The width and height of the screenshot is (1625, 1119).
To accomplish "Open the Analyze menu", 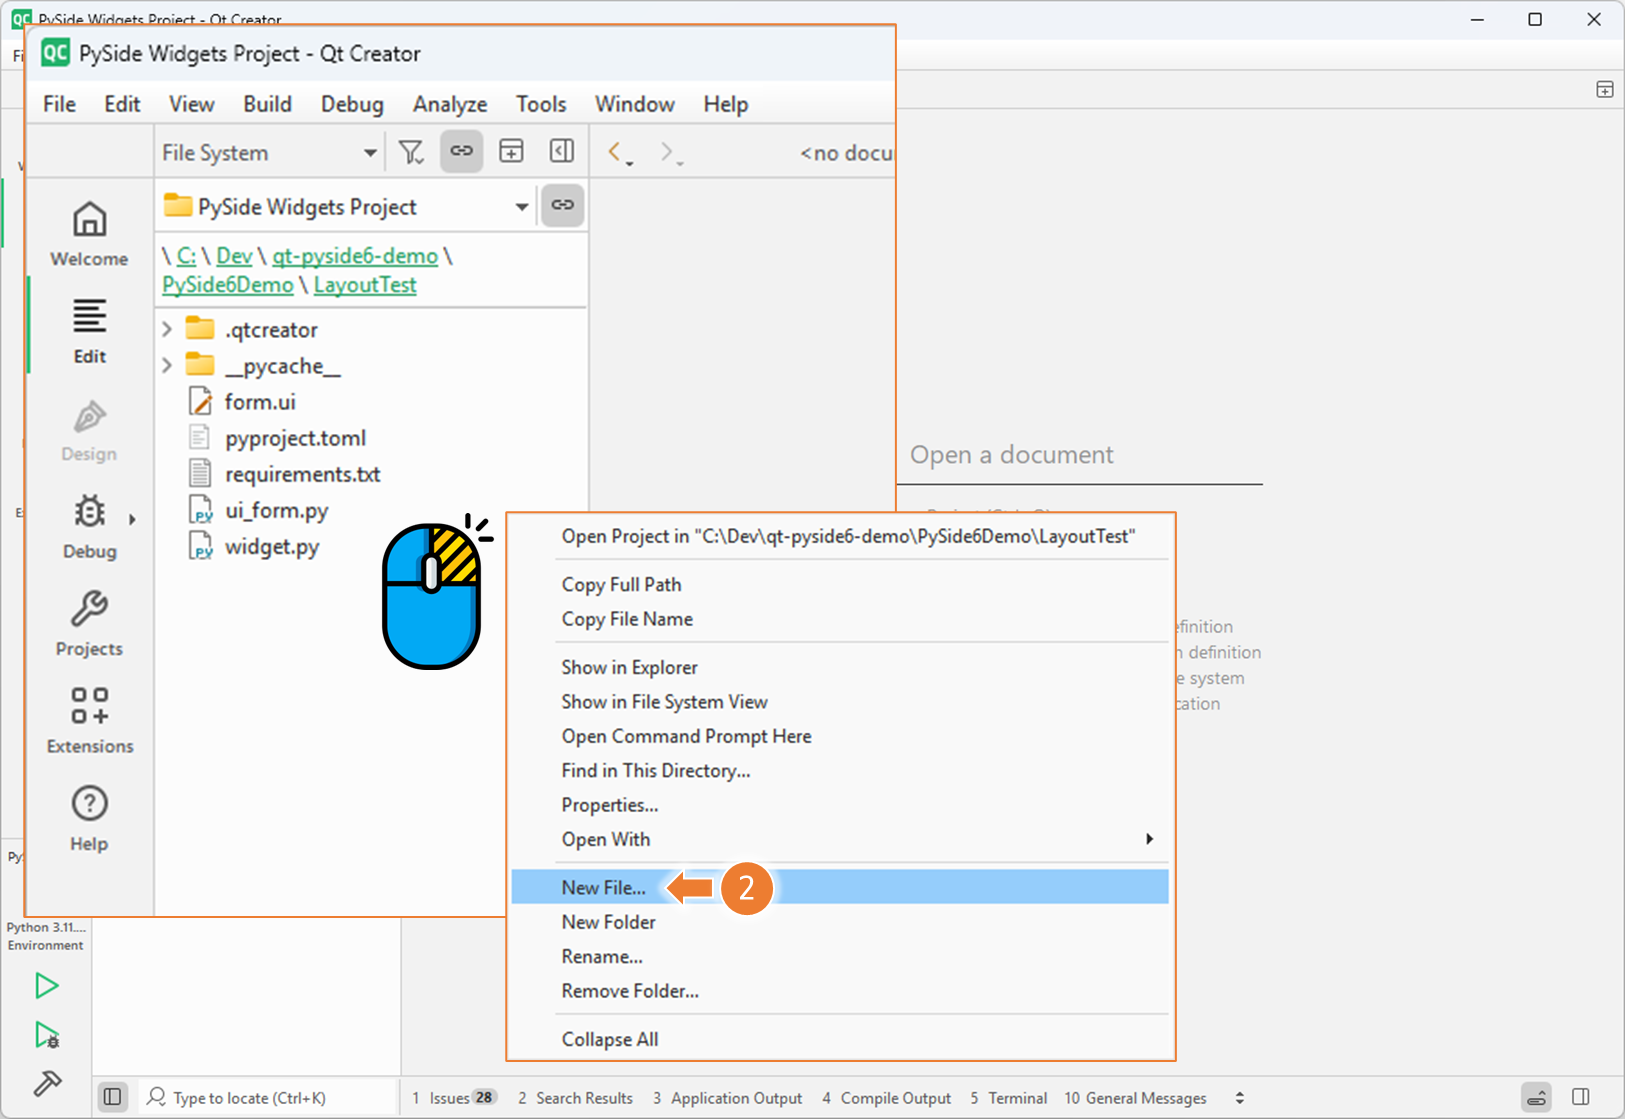I will pyautogui.click(x=450, y=104).
